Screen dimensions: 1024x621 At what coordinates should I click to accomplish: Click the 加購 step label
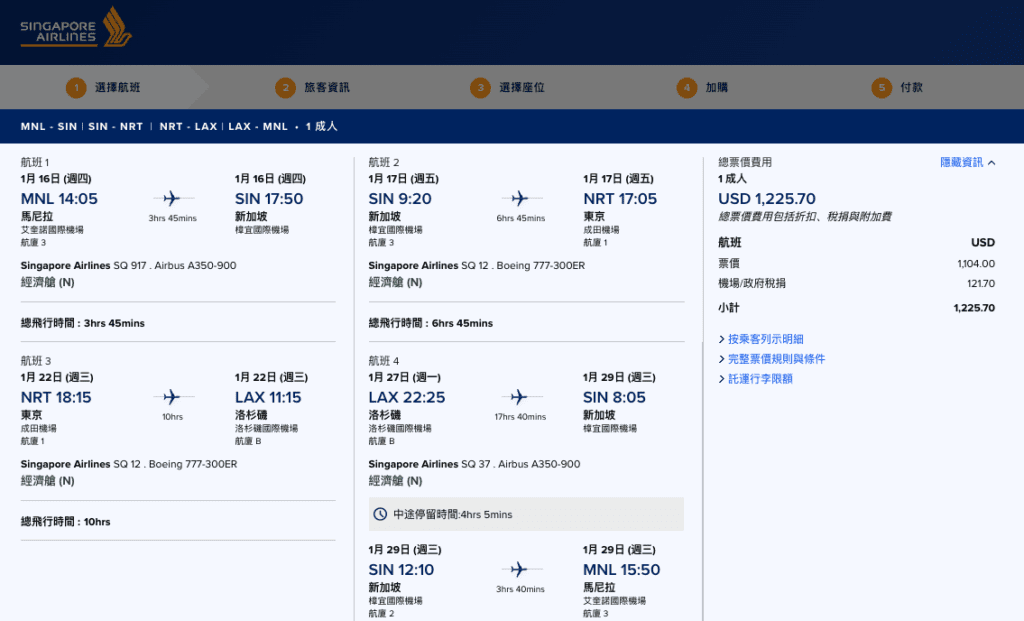coord(716,88)
